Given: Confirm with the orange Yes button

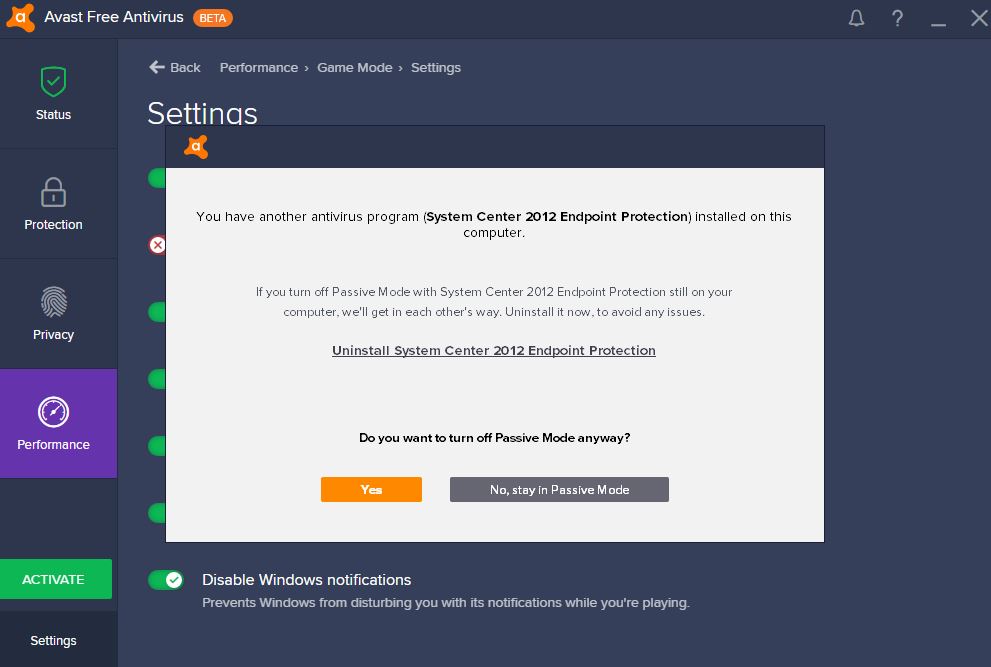Looking at the screenshot, I should point(371,490).
